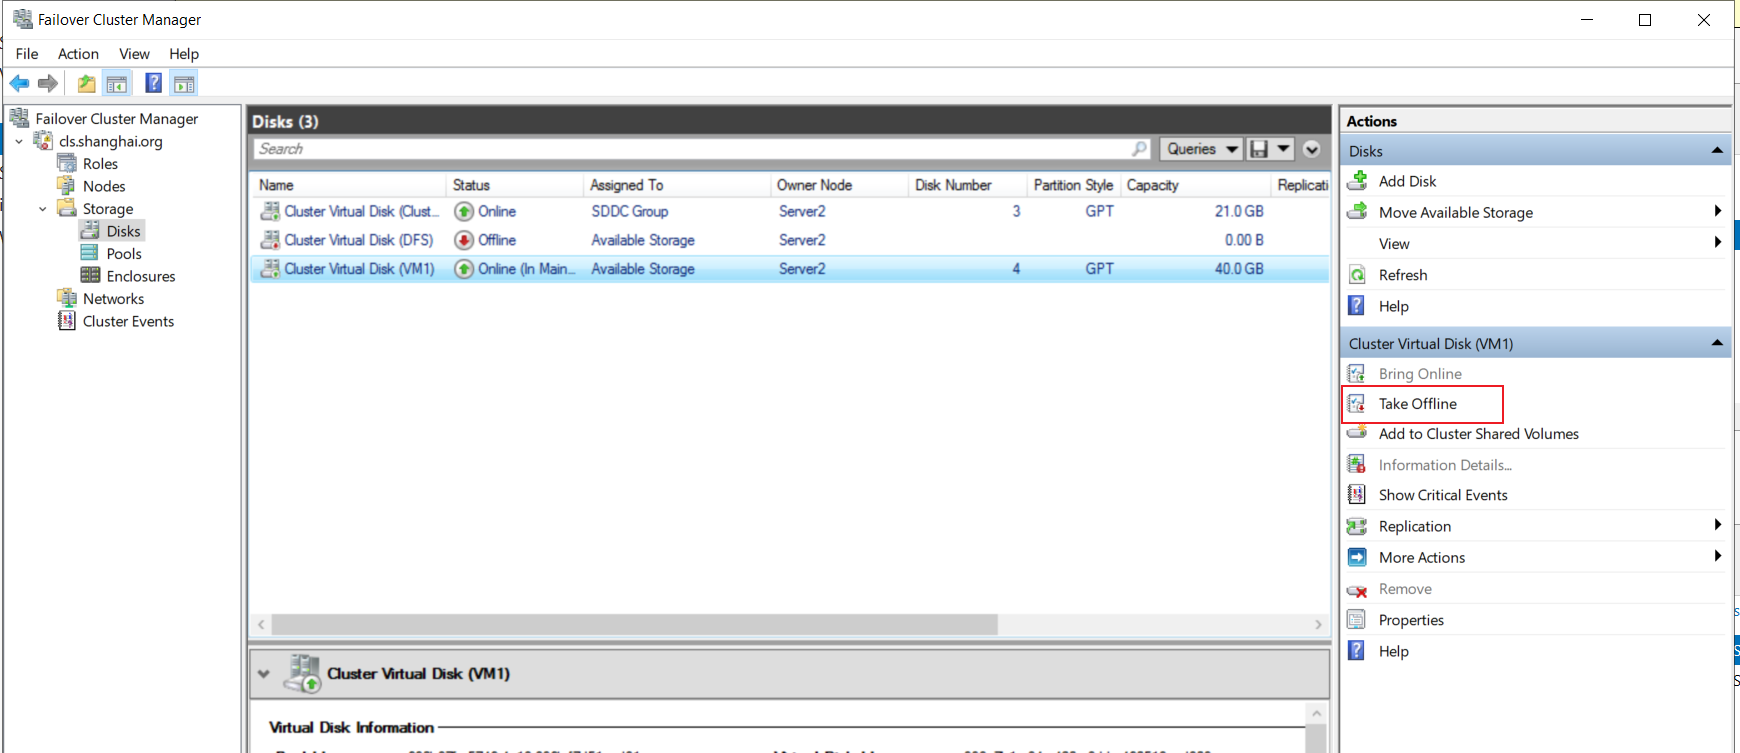Viewport: 1740px width, 753px height.
Task: Click the Add Disk action icon
Action: (1357, 181)
